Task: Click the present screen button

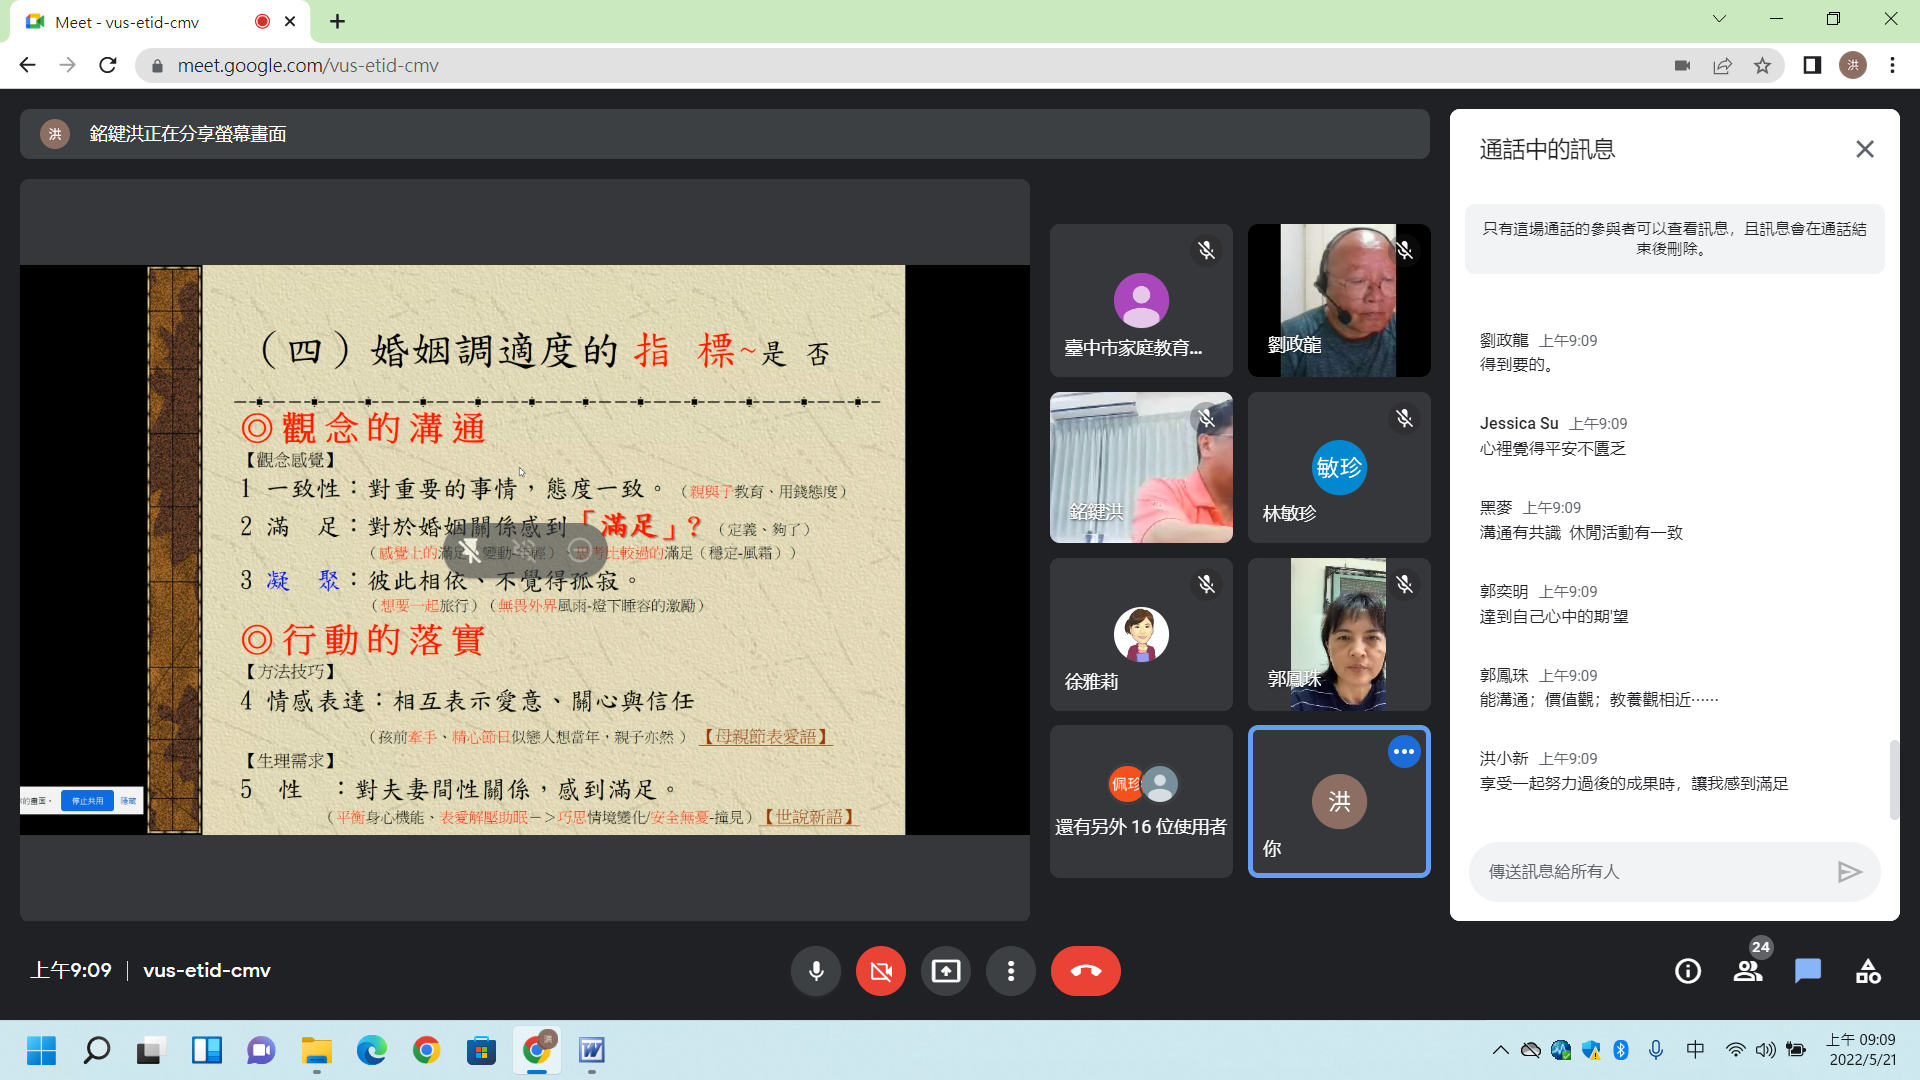Action: point(946,971)
